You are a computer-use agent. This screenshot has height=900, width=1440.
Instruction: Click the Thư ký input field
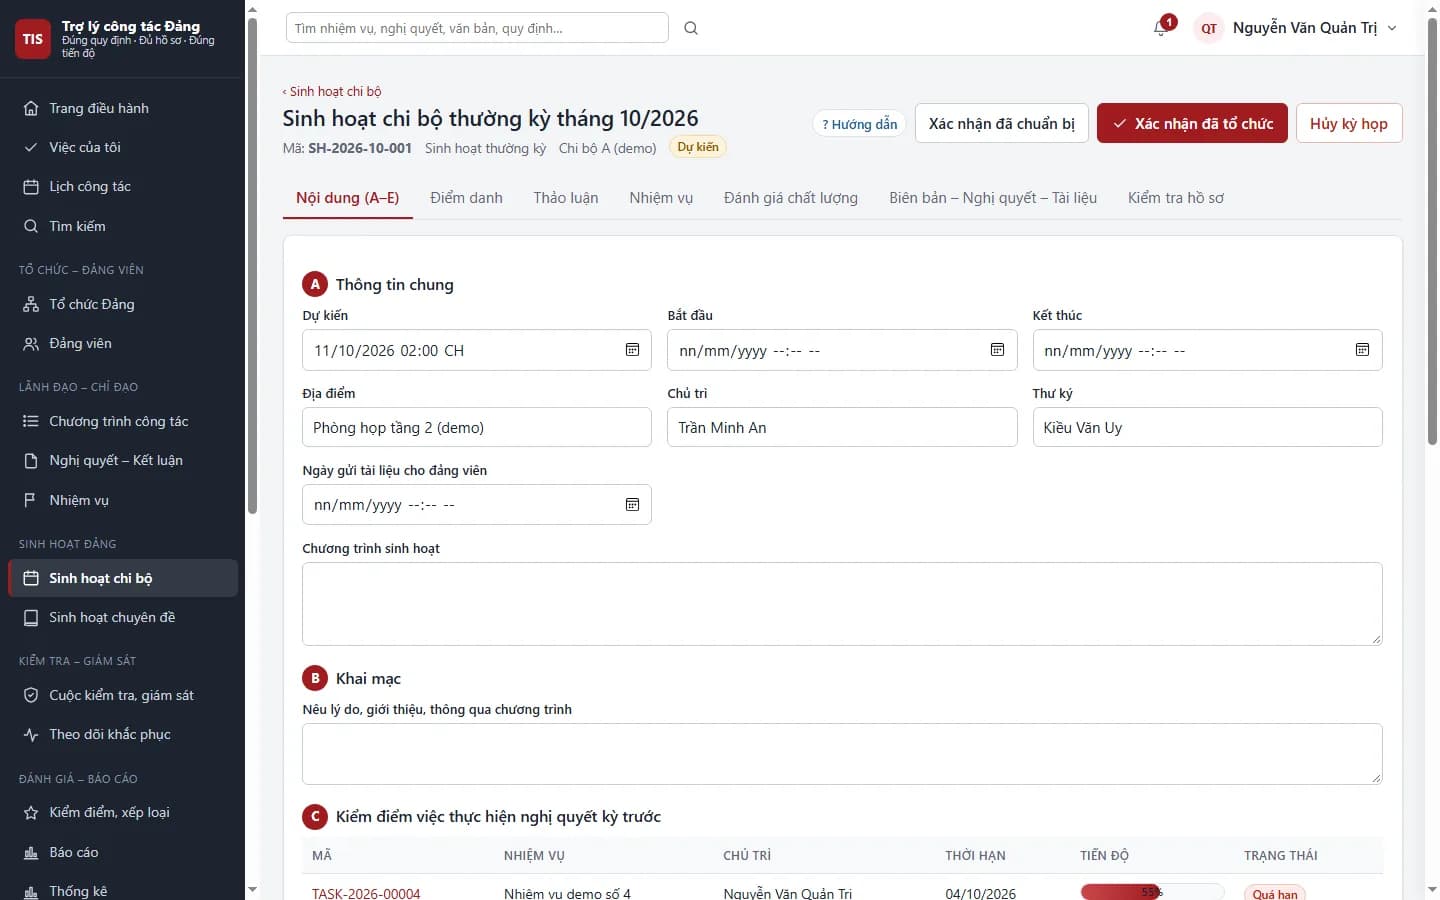(x=1207, y=427)
